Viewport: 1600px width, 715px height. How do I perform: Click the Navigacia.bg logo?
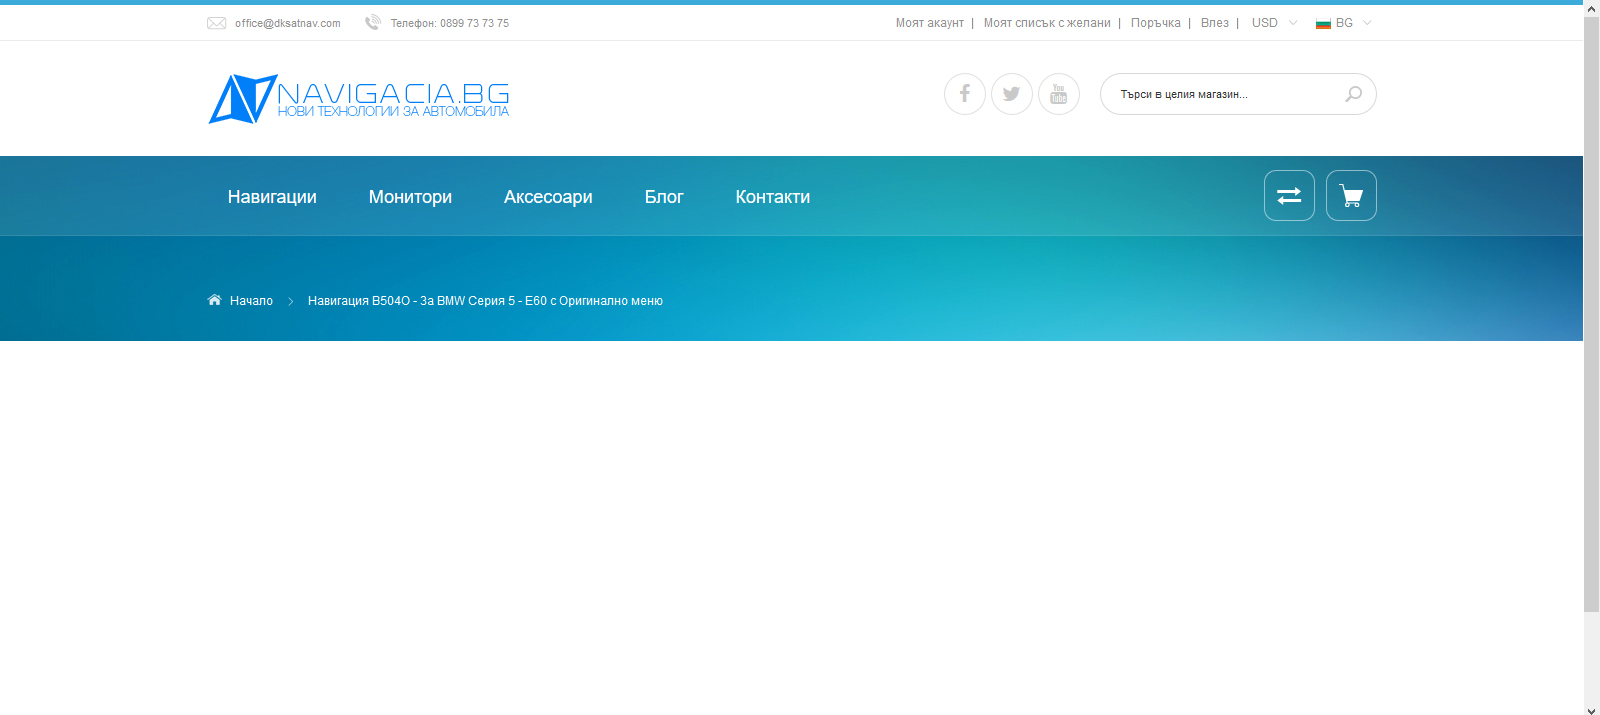[x=359, y=98]
